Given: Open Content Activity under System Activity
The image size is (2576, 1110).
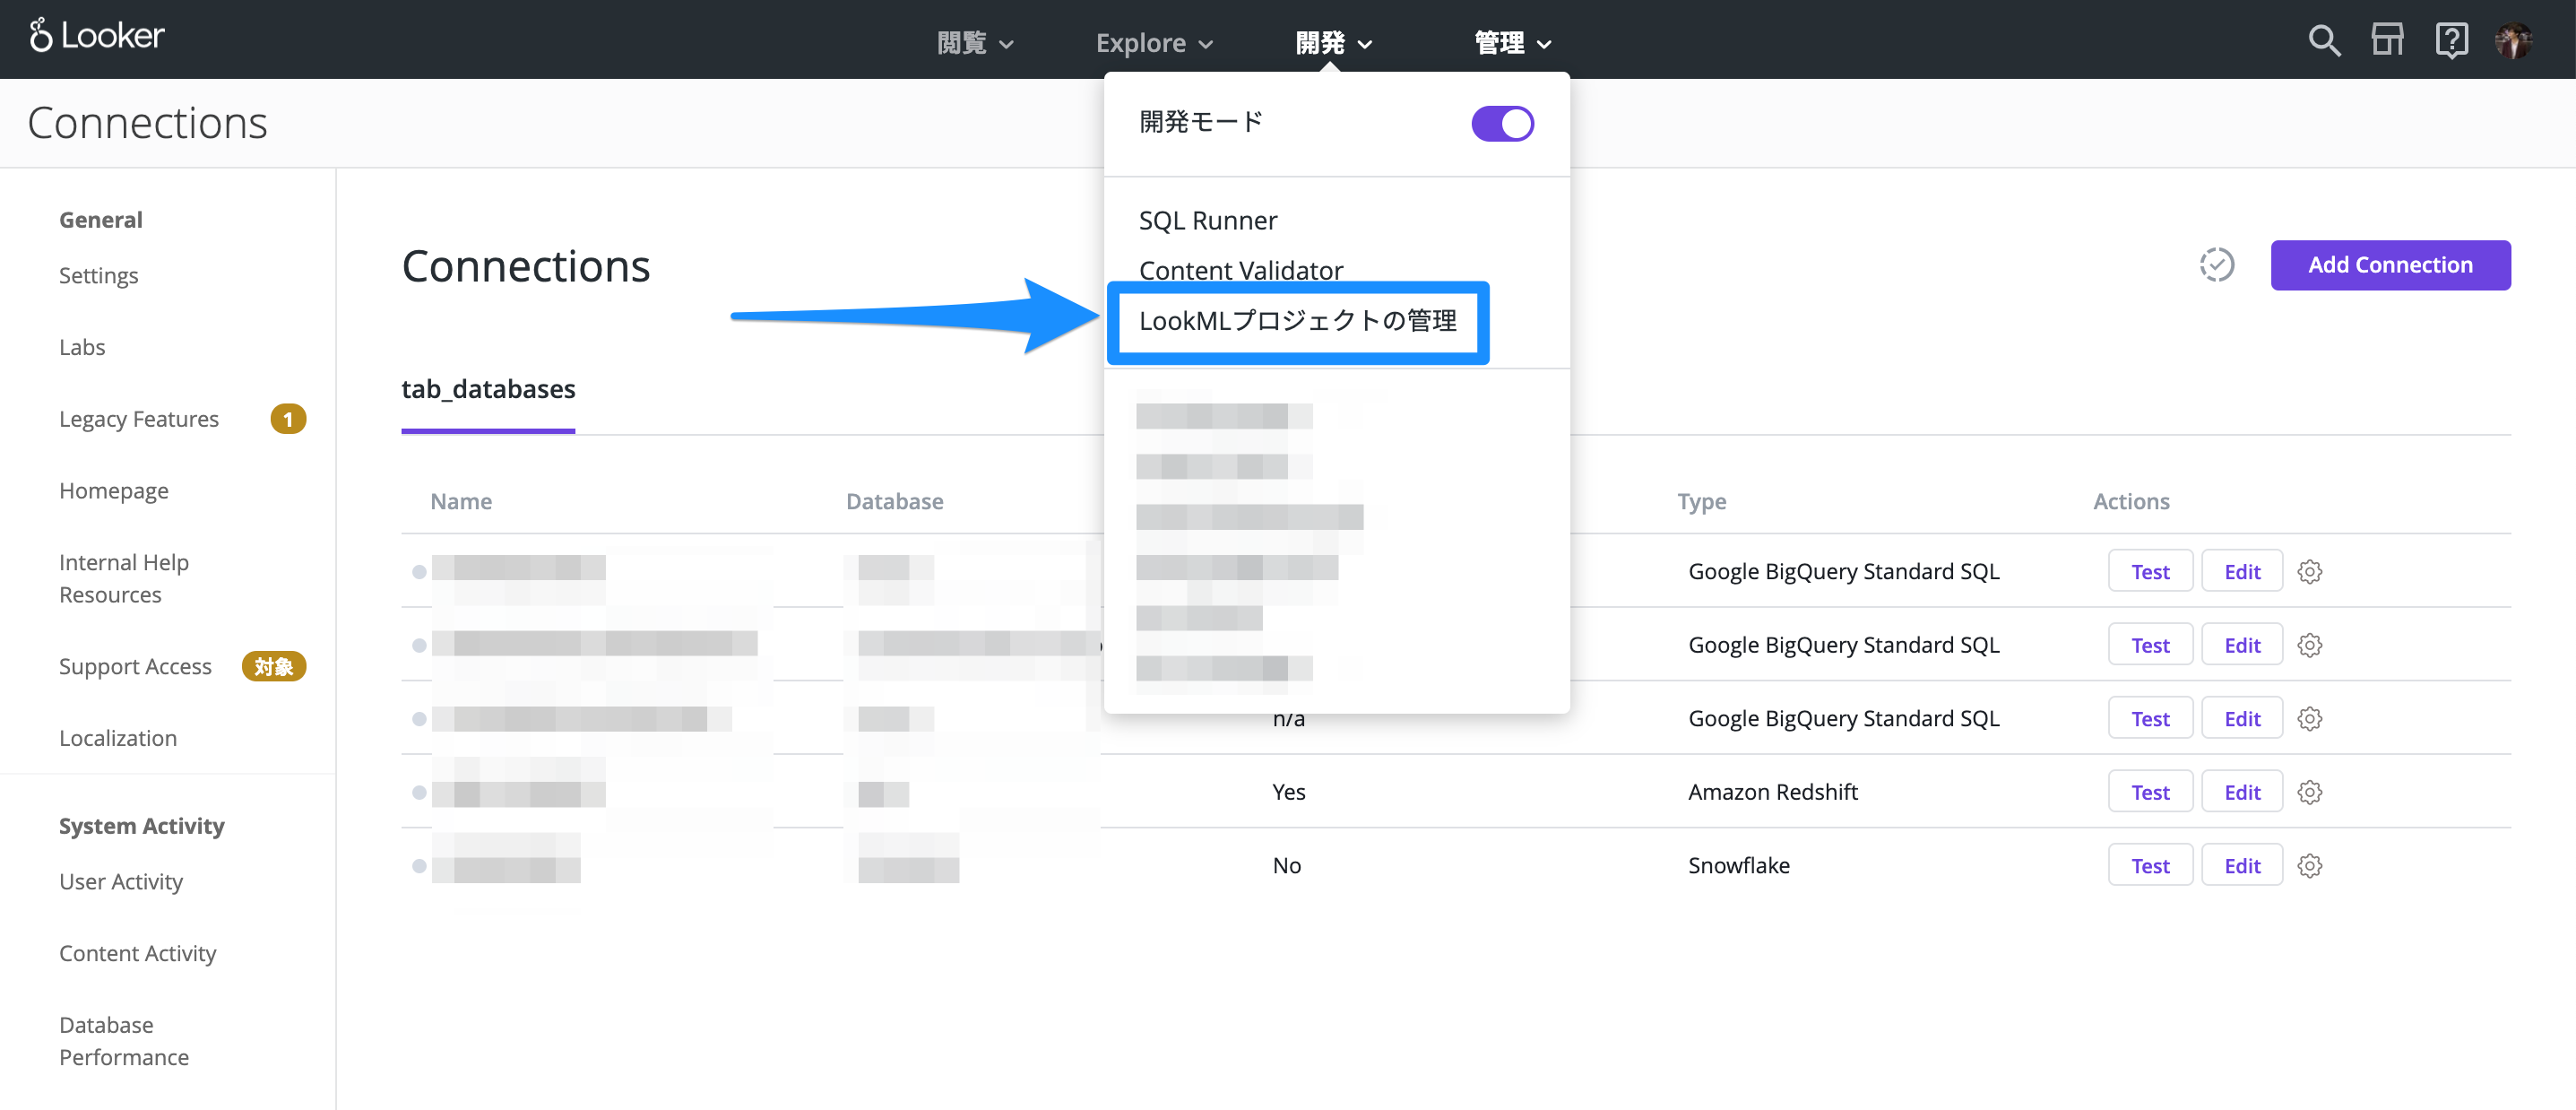Looking at the screenshot, I should (137, 954).
